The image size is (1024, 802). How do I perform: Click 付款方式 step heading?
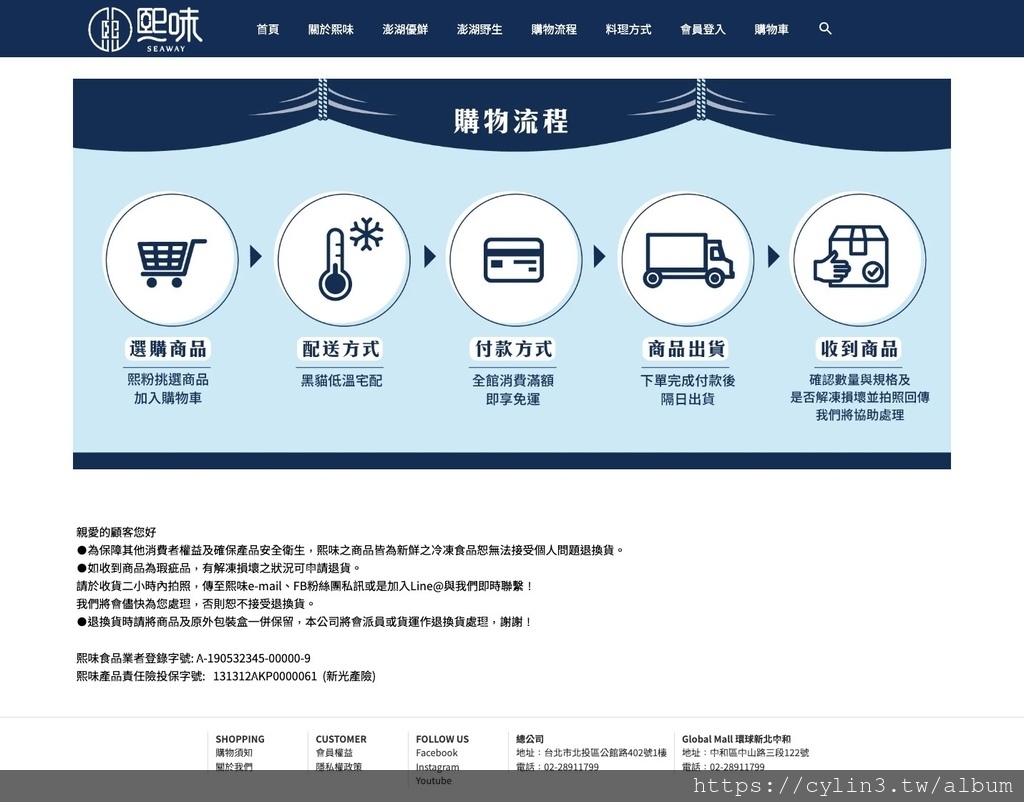pyautogui.click(x=513, y=349)
